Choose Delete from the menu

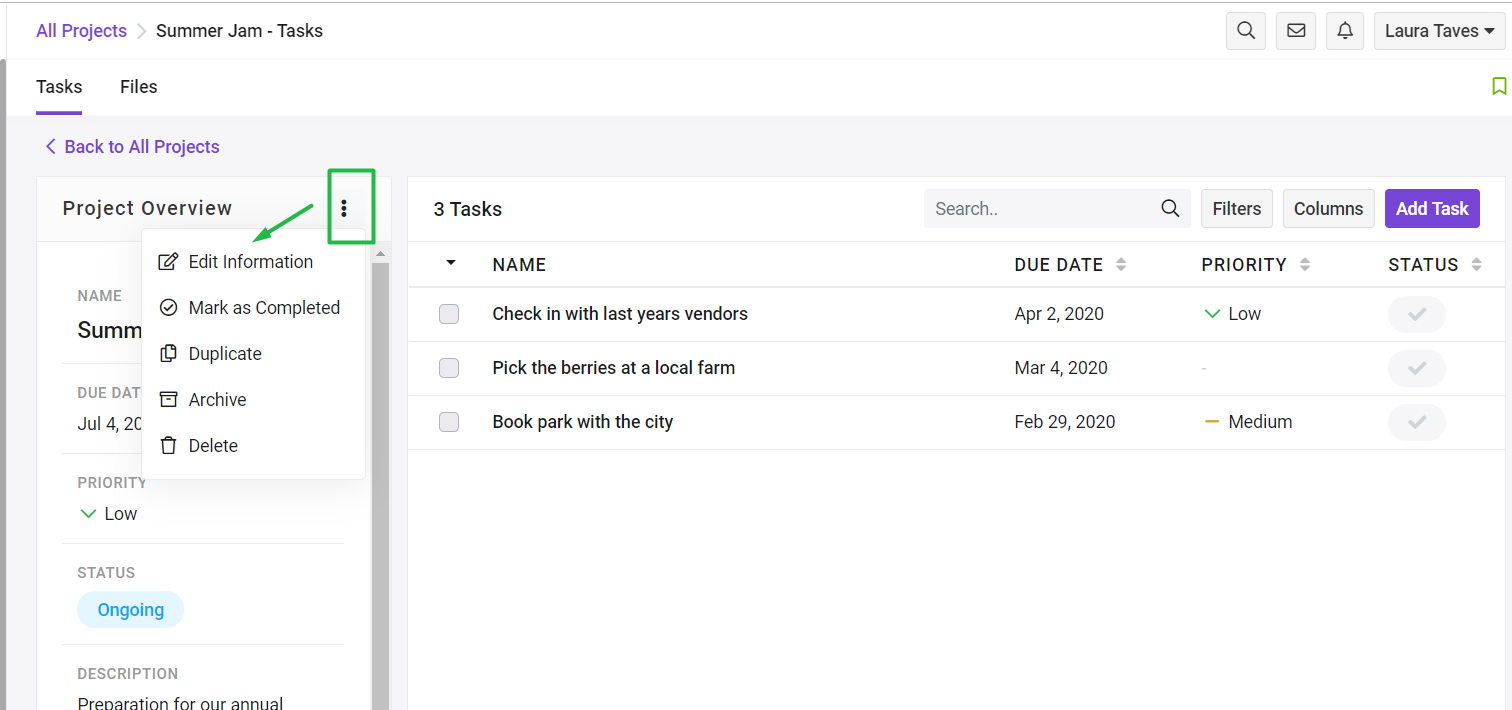click(x=253, y=446)
